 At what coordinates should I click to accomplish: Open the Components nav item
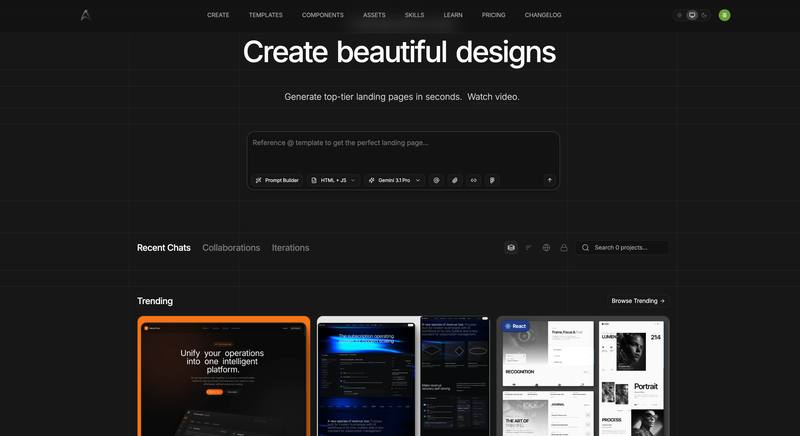pyautogui.click(x=322, y=15)
